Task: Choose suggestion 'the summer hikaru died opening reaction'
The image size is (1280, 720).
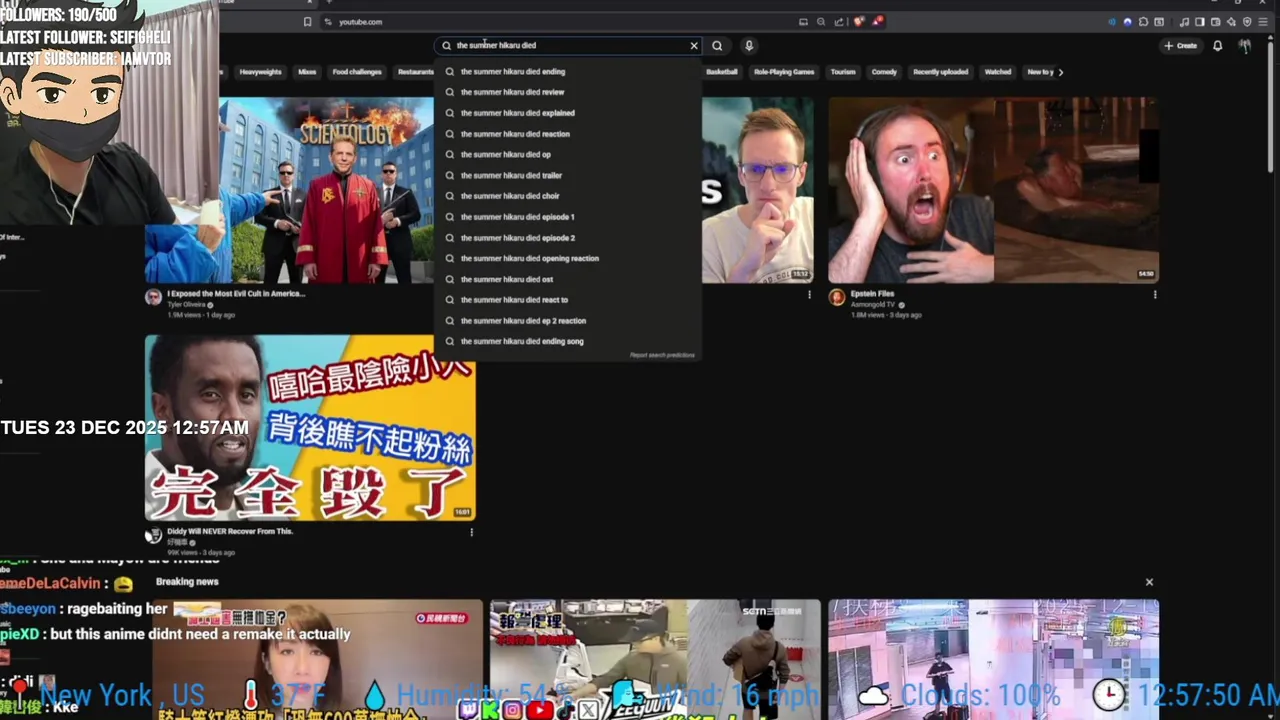Action: [x=567, y=258]
